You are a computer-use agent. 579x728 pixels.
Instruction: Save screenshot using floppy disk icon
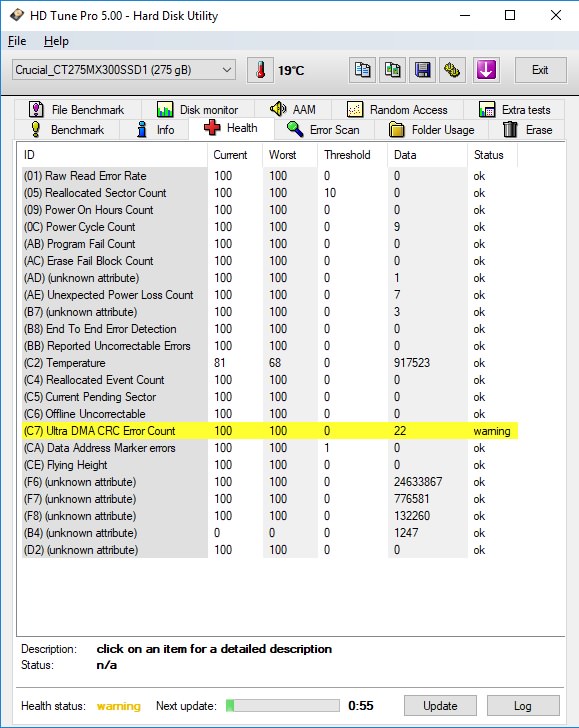pos(423,71)
